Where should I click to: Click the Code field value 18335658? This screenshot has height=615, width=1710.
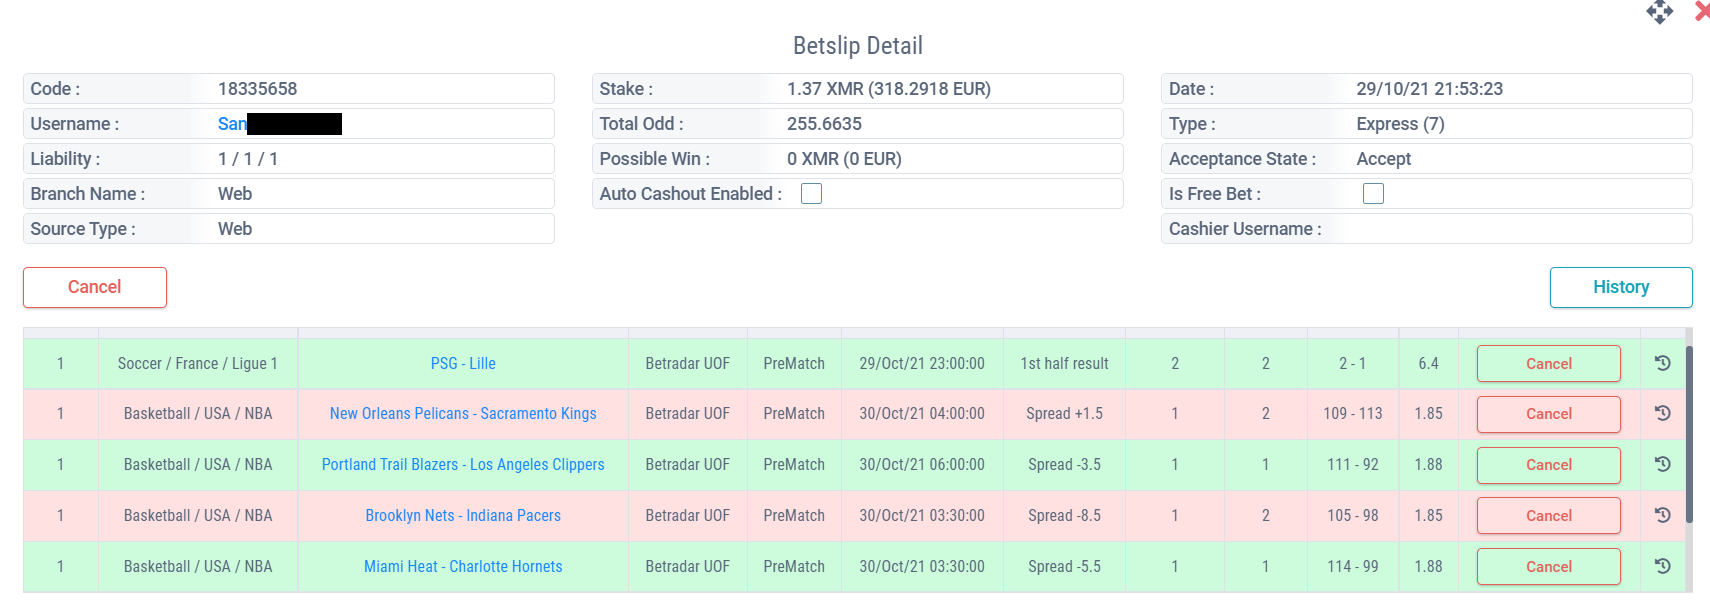[257, 89]
